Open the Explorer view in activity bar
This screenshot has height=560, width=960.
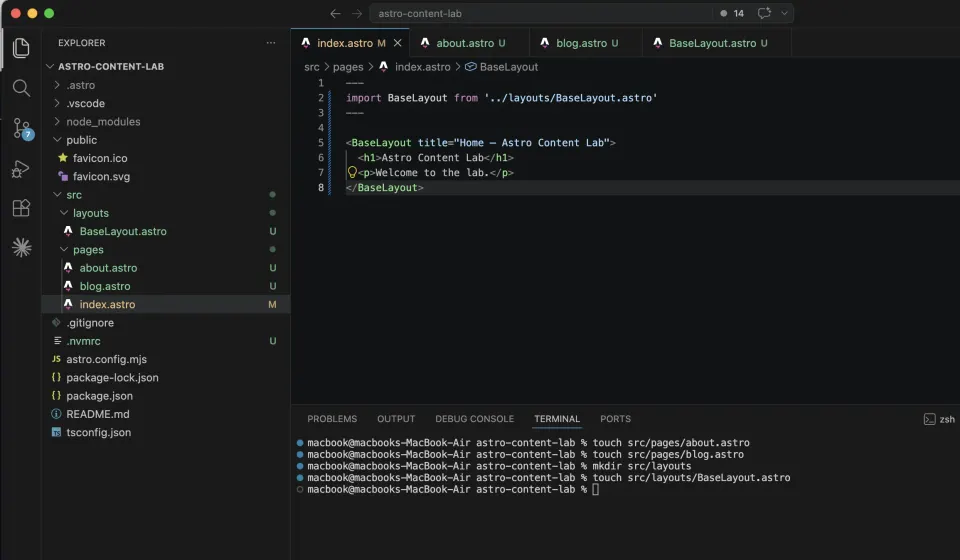21,48
